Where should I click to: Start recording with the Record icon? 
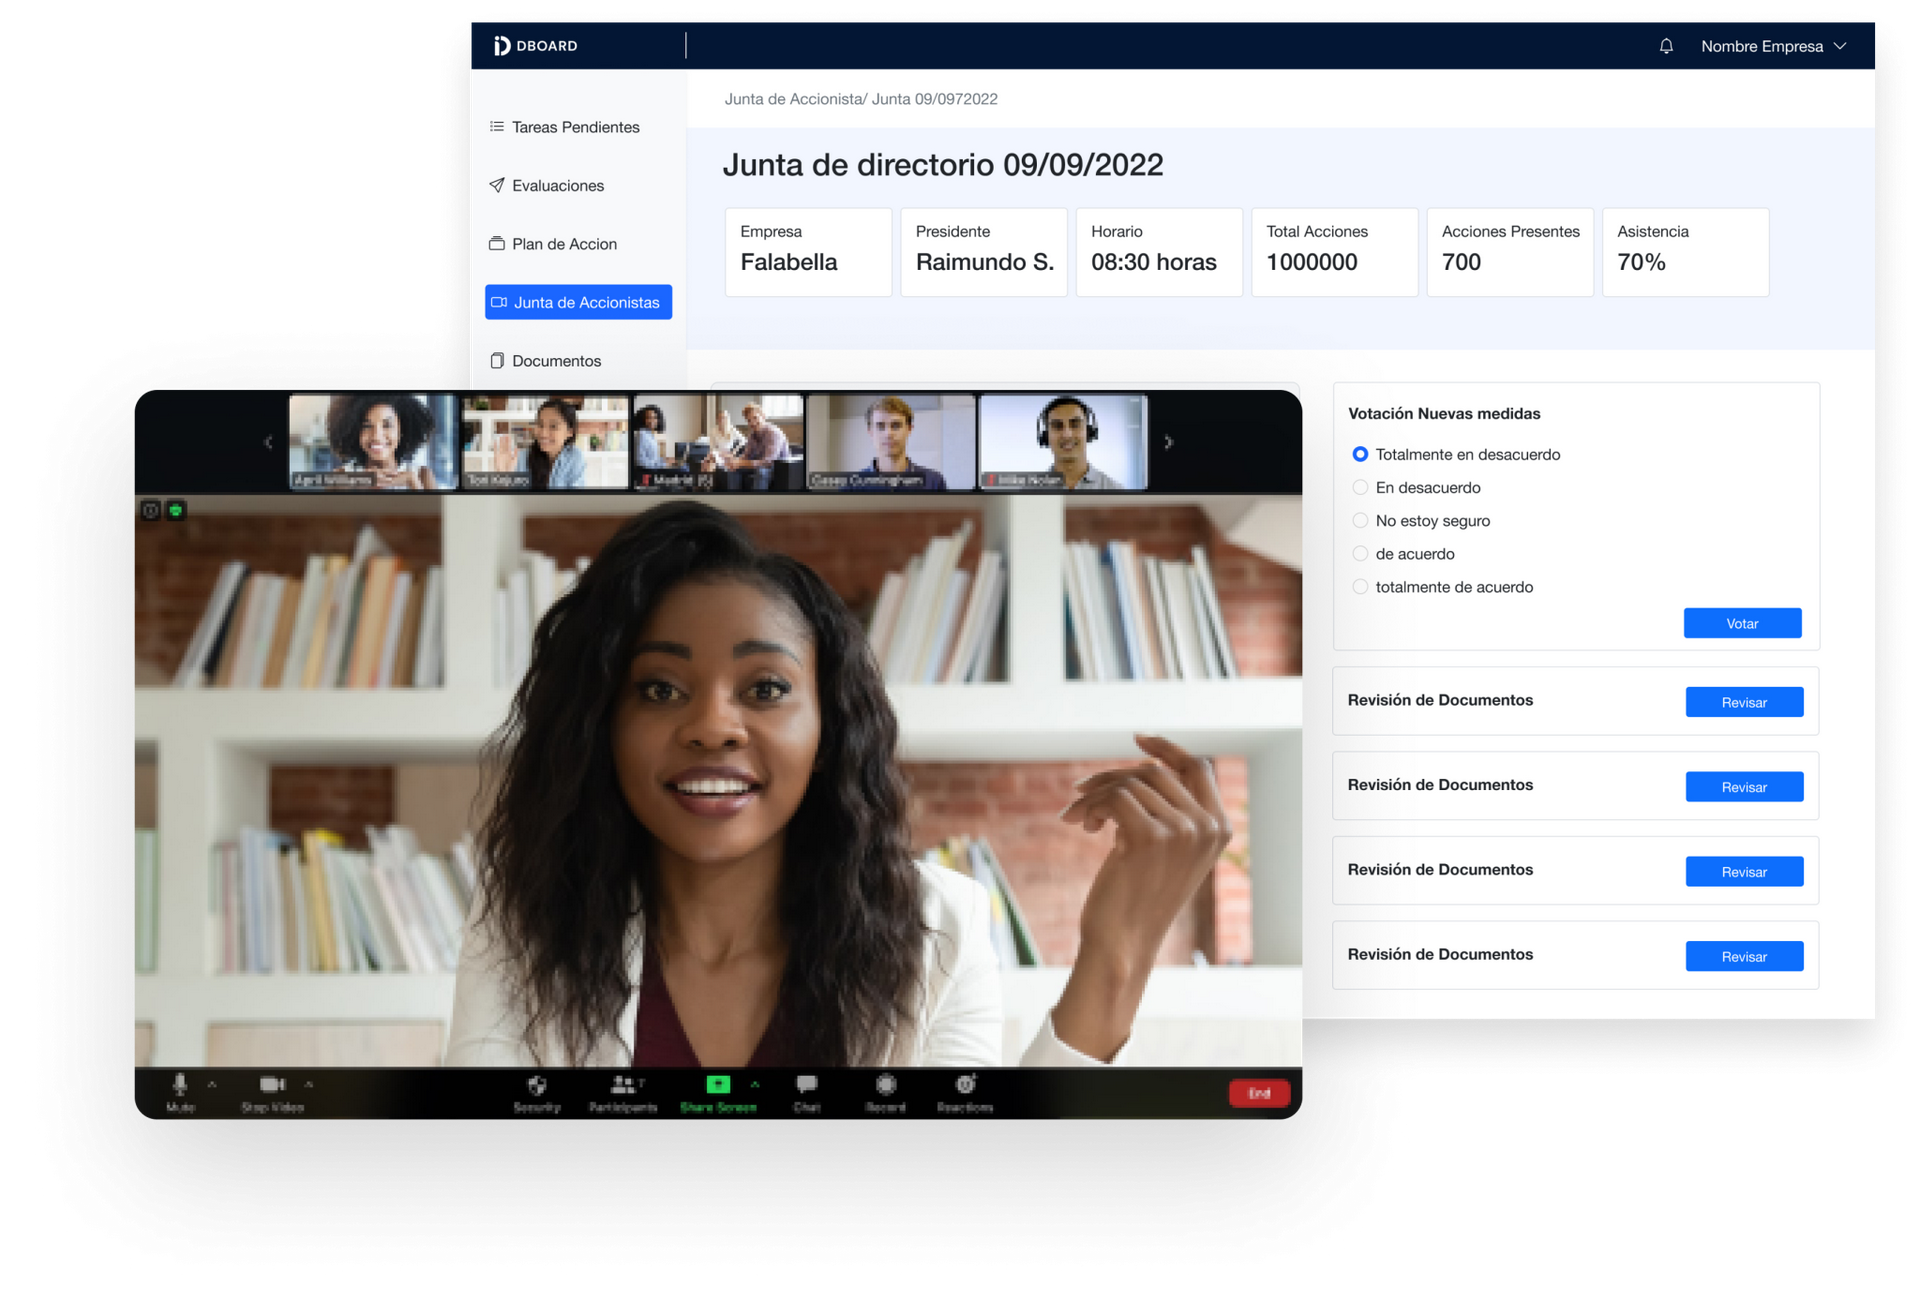[886, 1085]
